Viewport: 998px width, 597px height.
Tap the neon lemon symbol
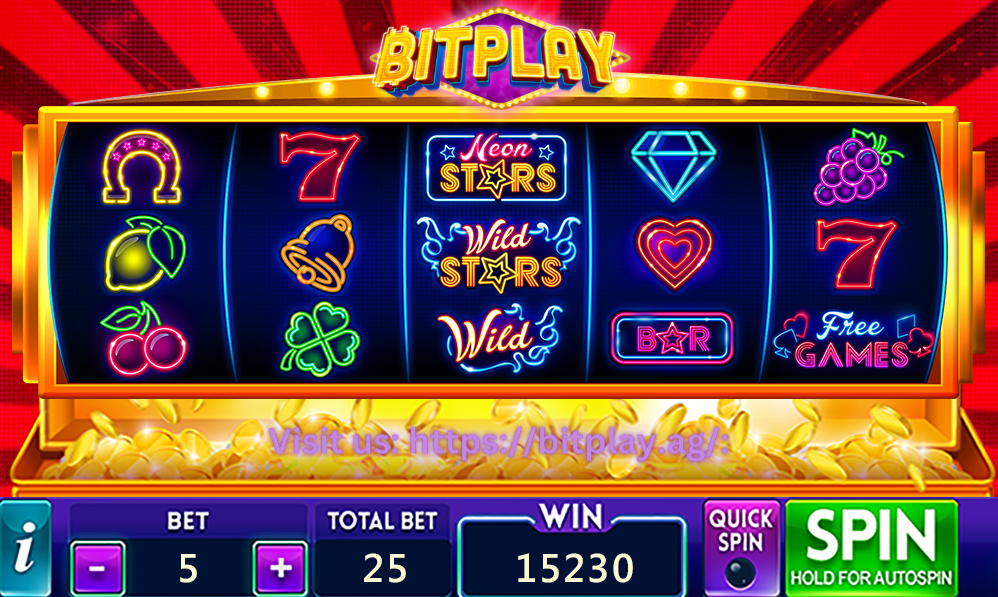144,253
